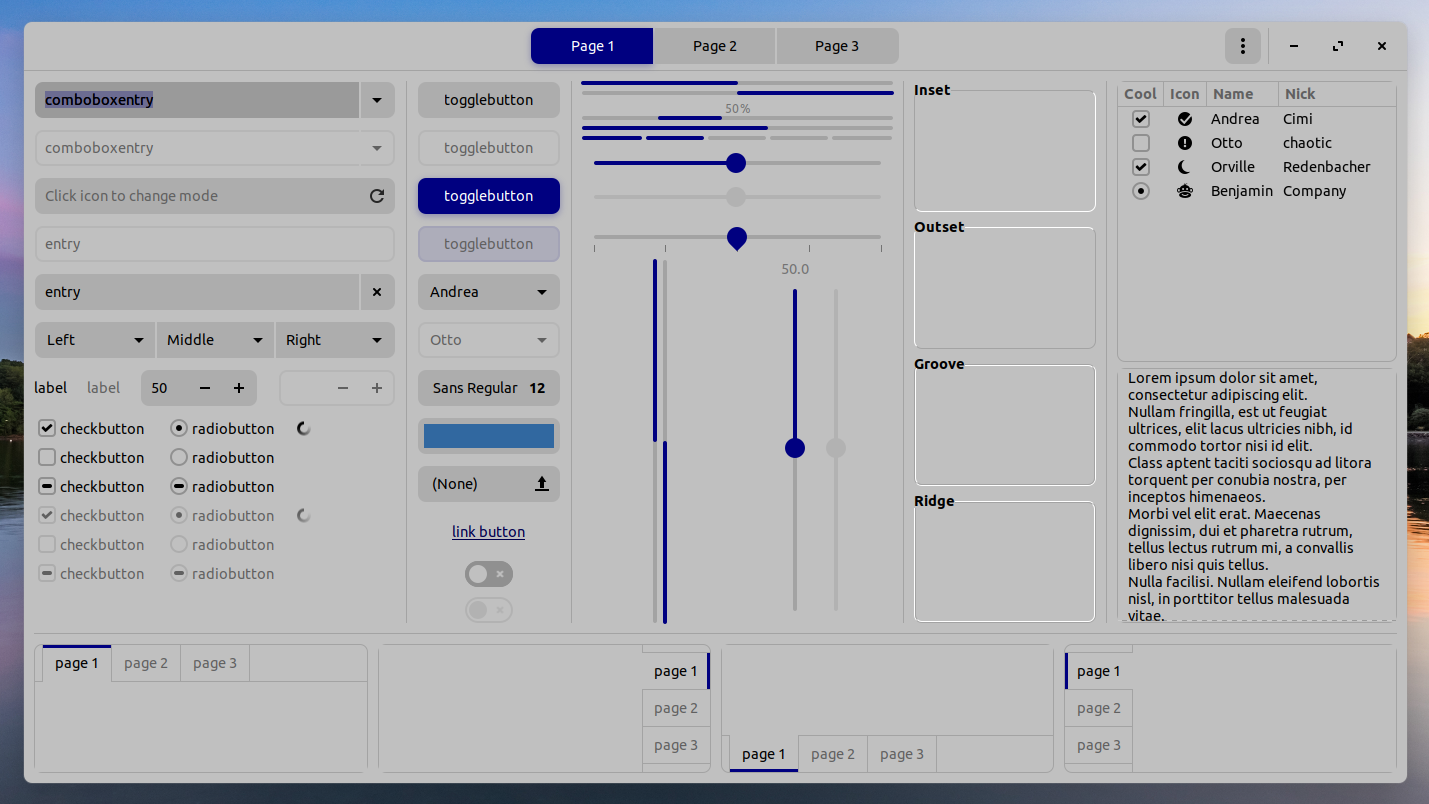Click the spinner icon next to first radiobutton

tap(302, 428)
